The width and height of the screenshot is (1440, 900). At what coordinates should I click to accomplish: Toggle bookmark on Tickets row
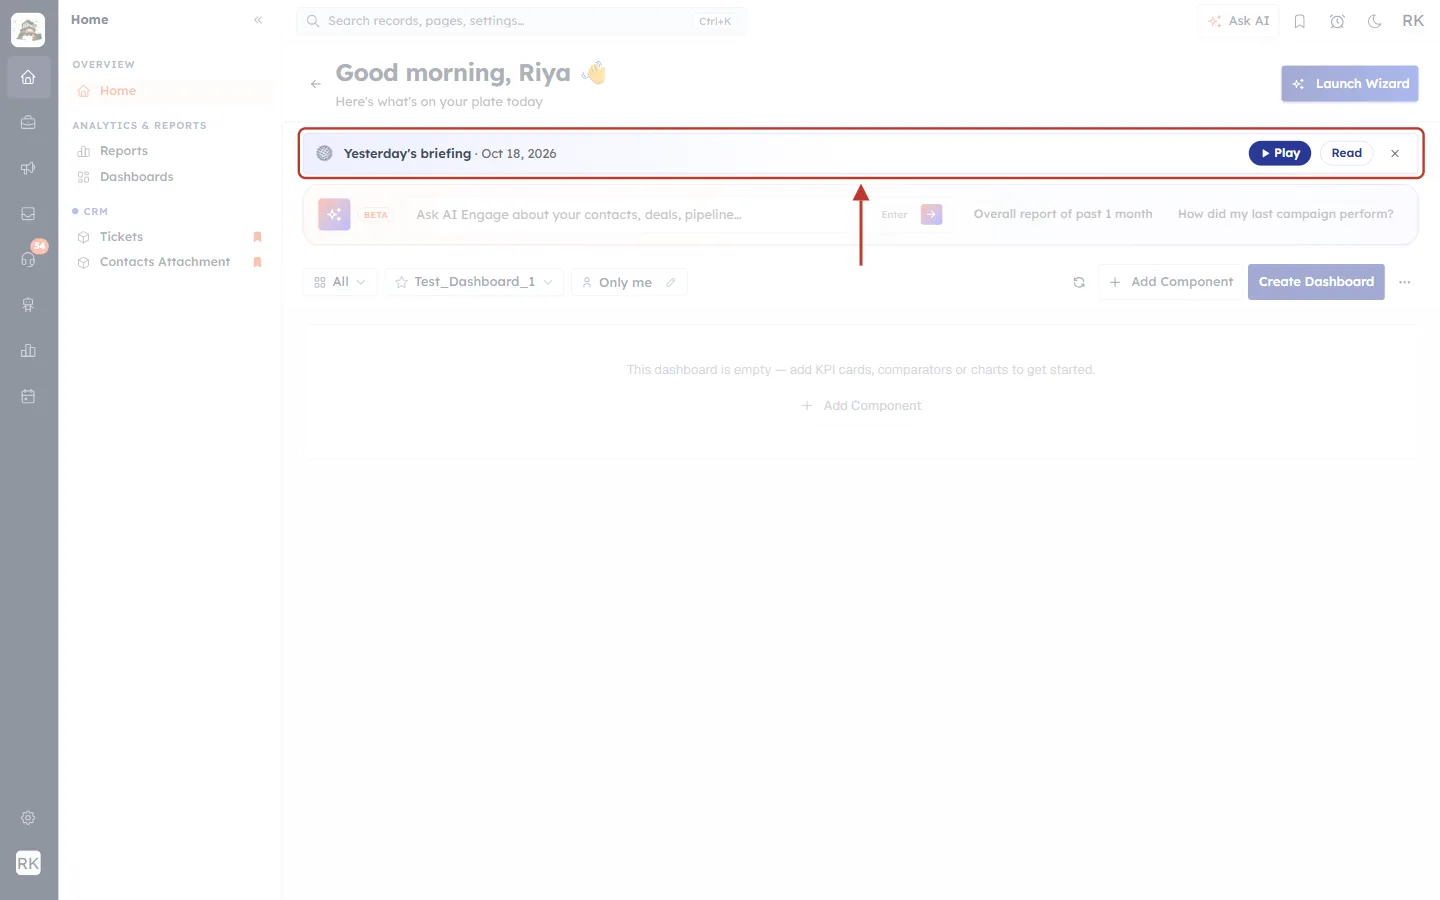click(x=257, y=237)
